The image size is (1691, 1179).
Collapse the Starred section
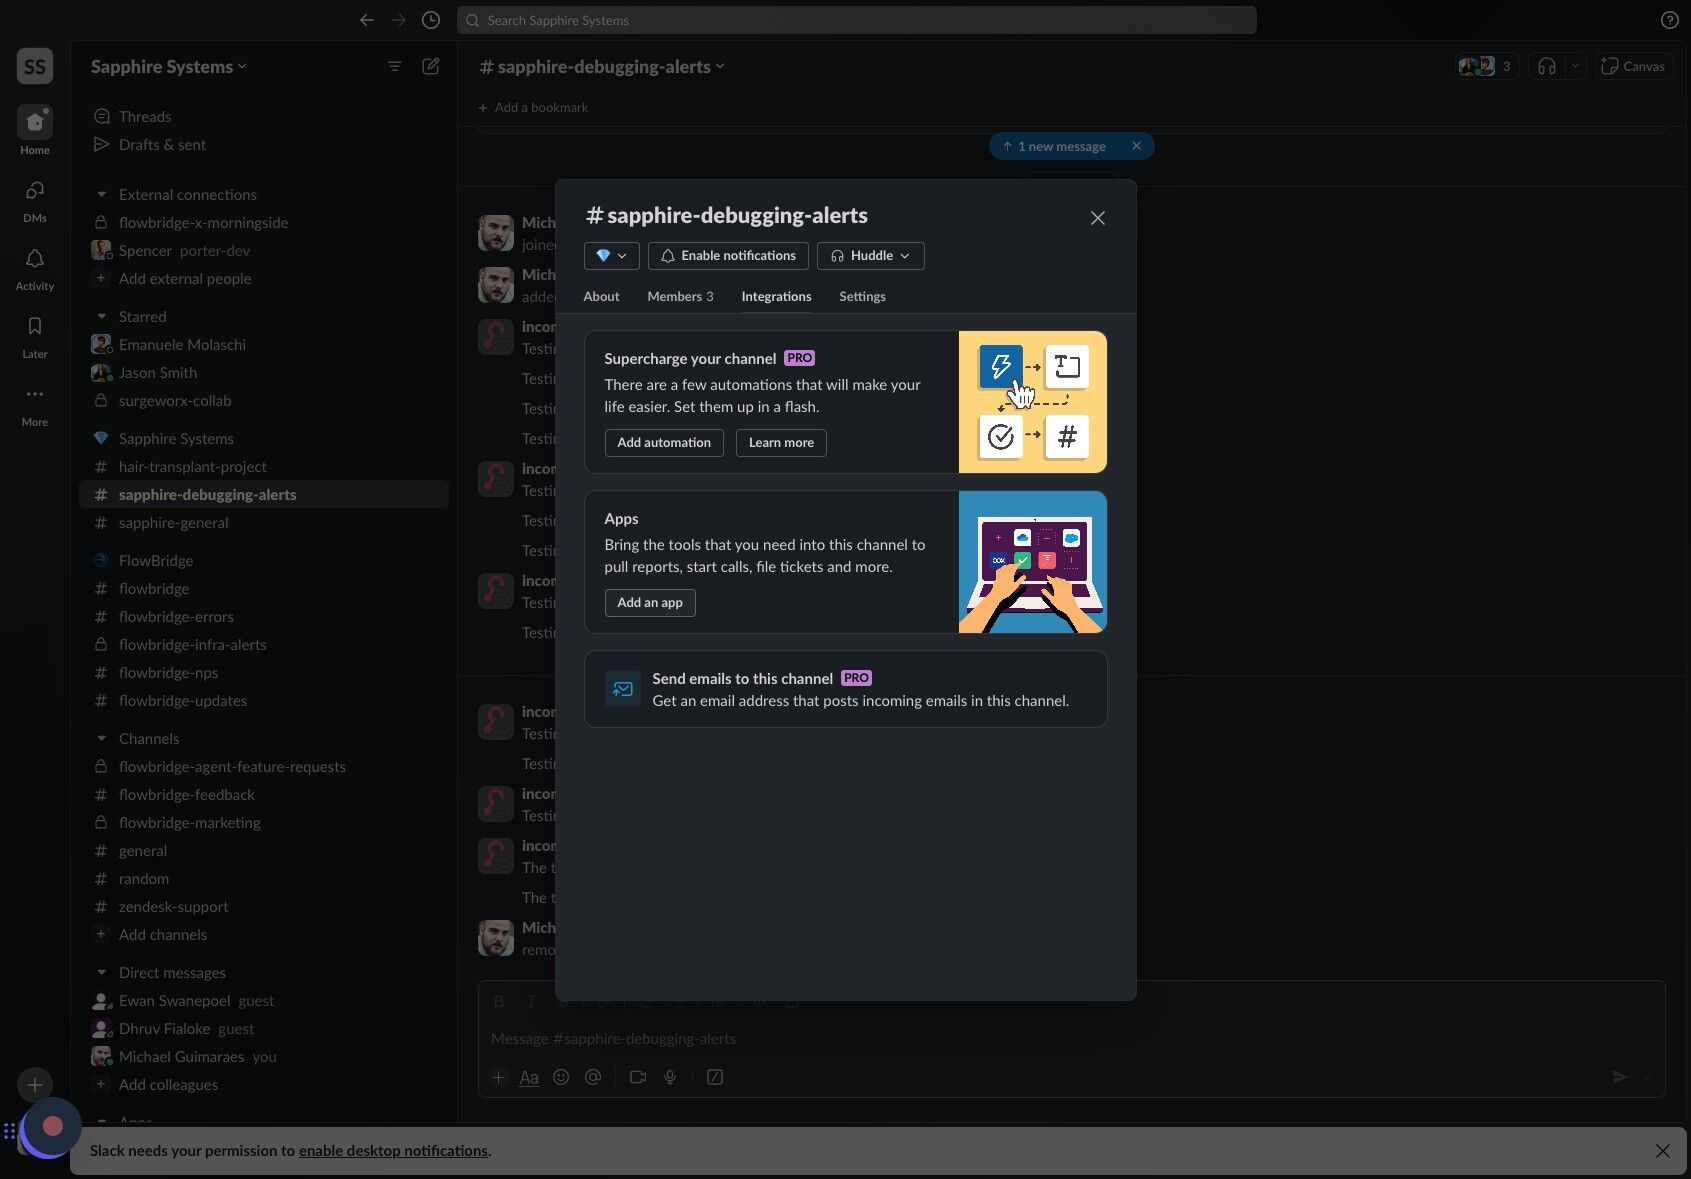101,317
